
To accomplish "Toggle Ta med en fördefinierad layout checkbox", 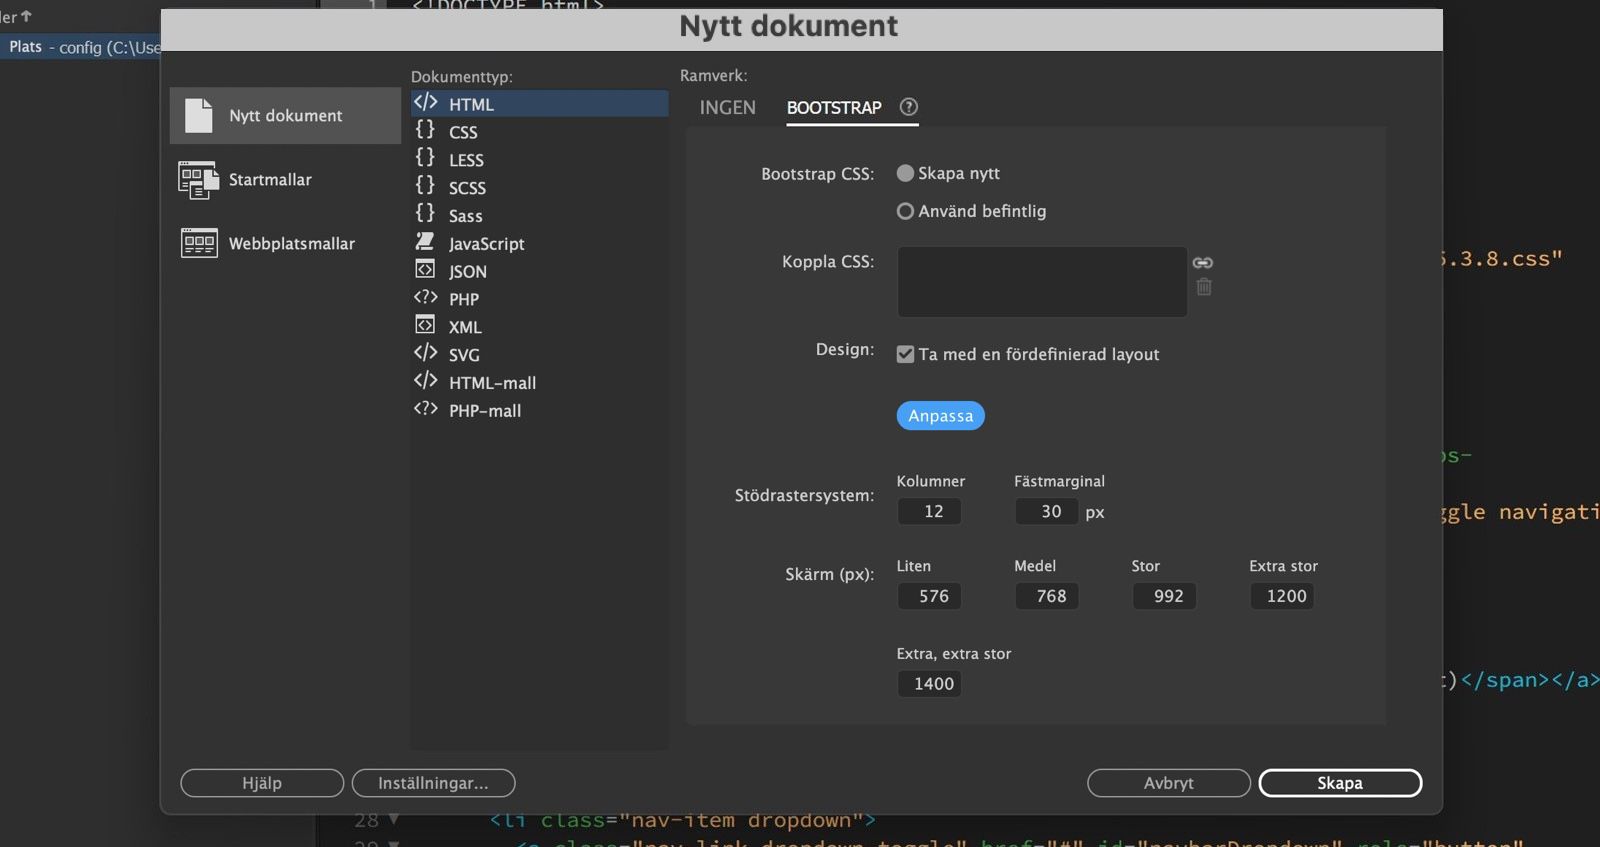I will coord(905,354).
